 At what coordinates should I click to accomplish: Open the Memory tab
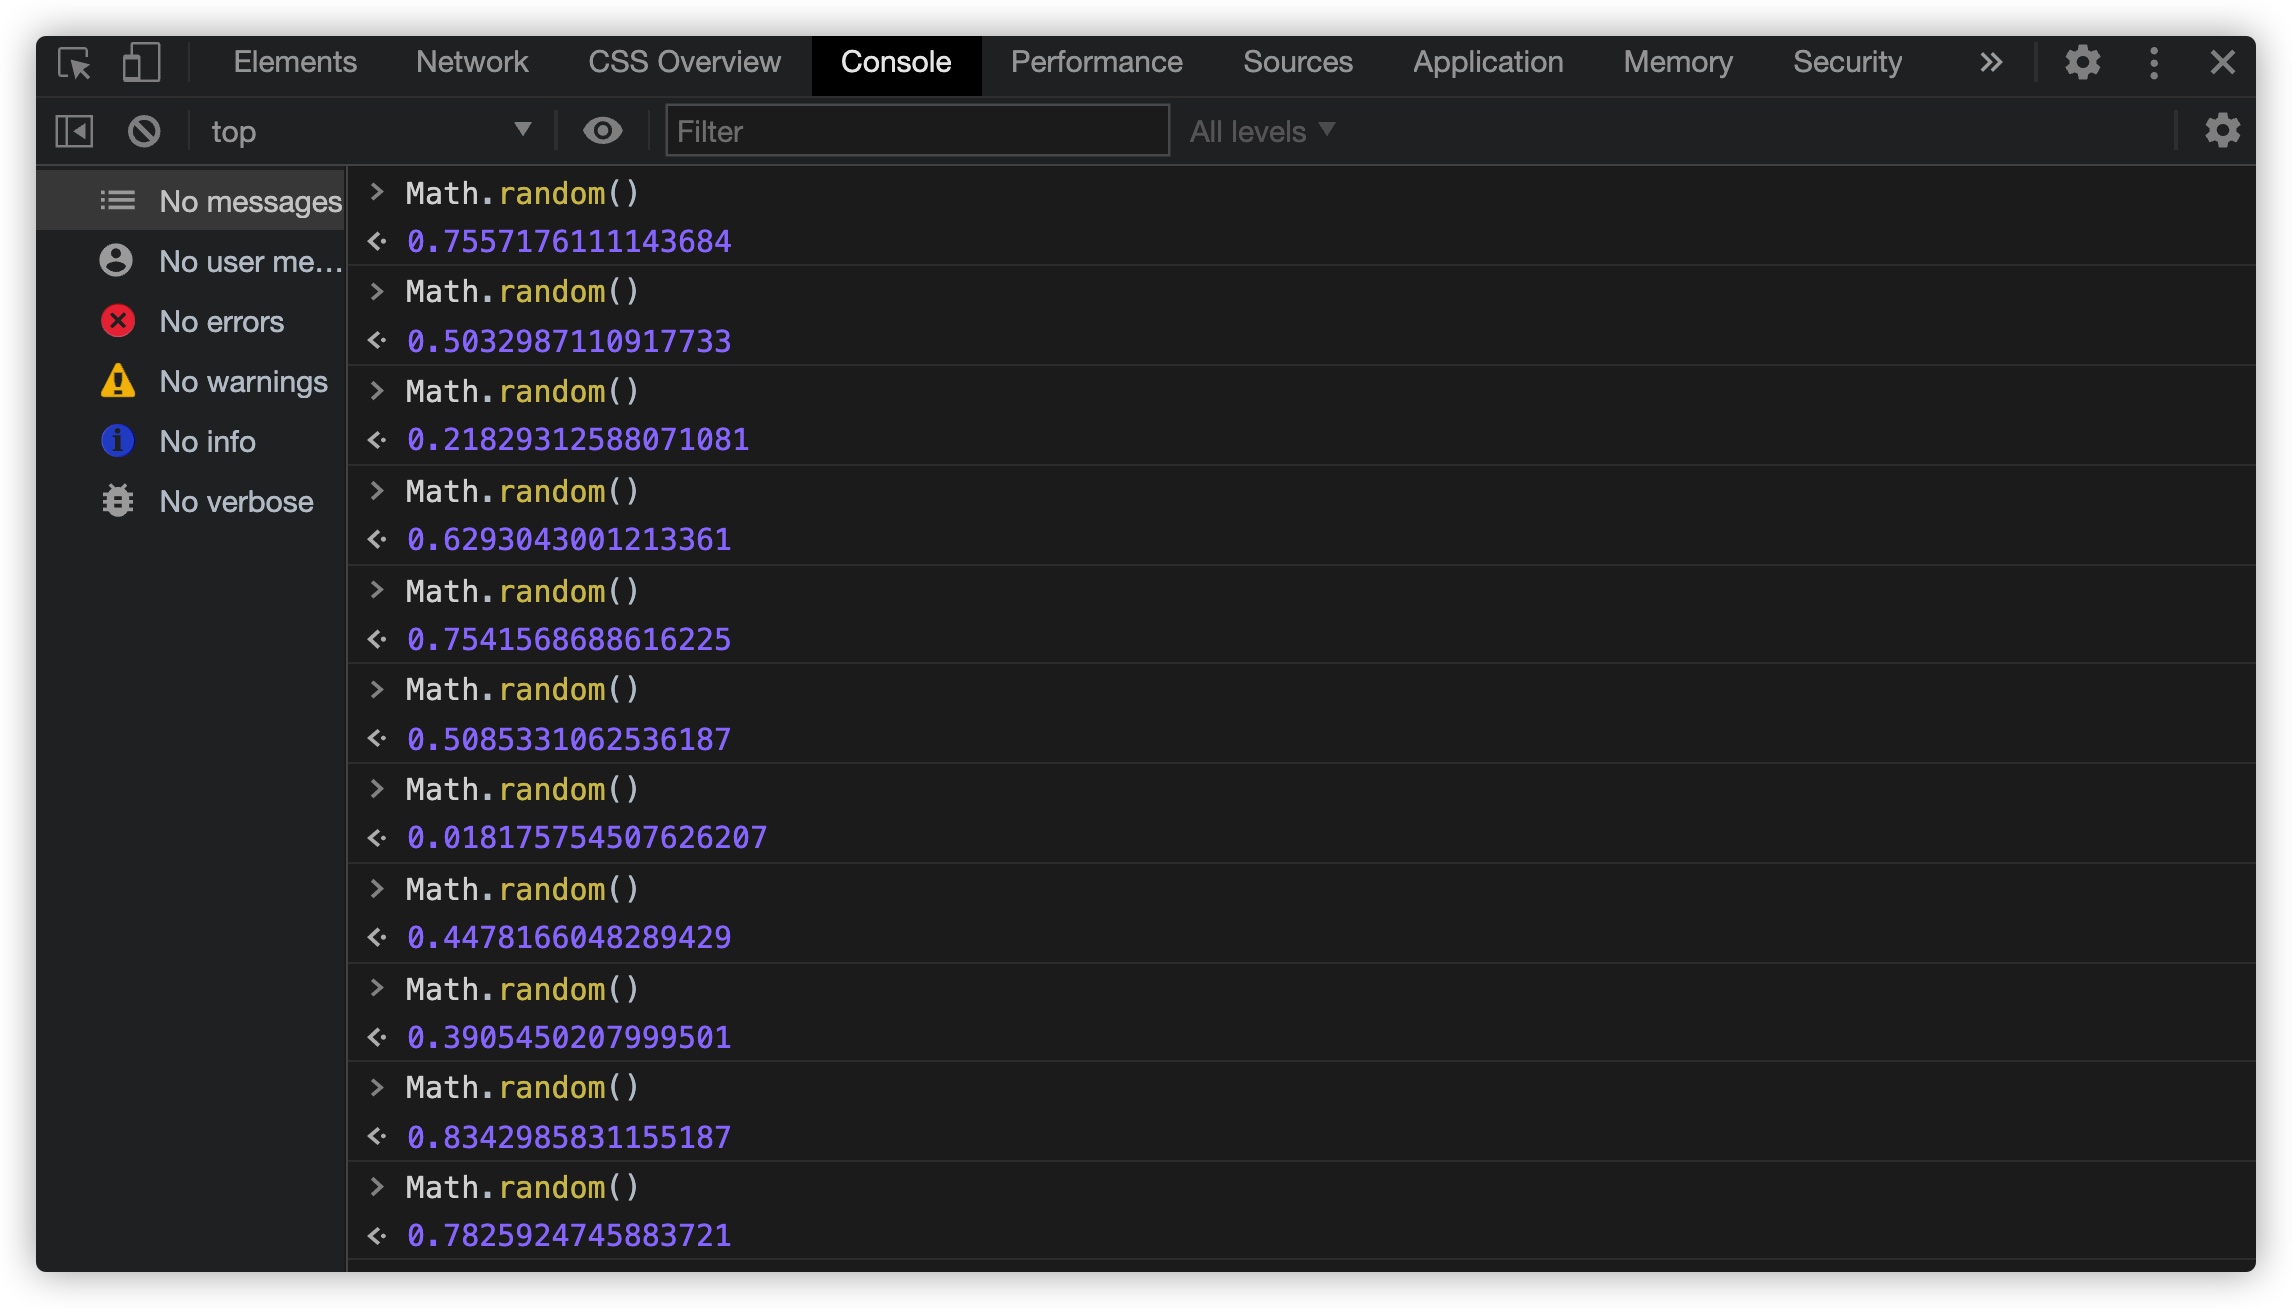1678,62
